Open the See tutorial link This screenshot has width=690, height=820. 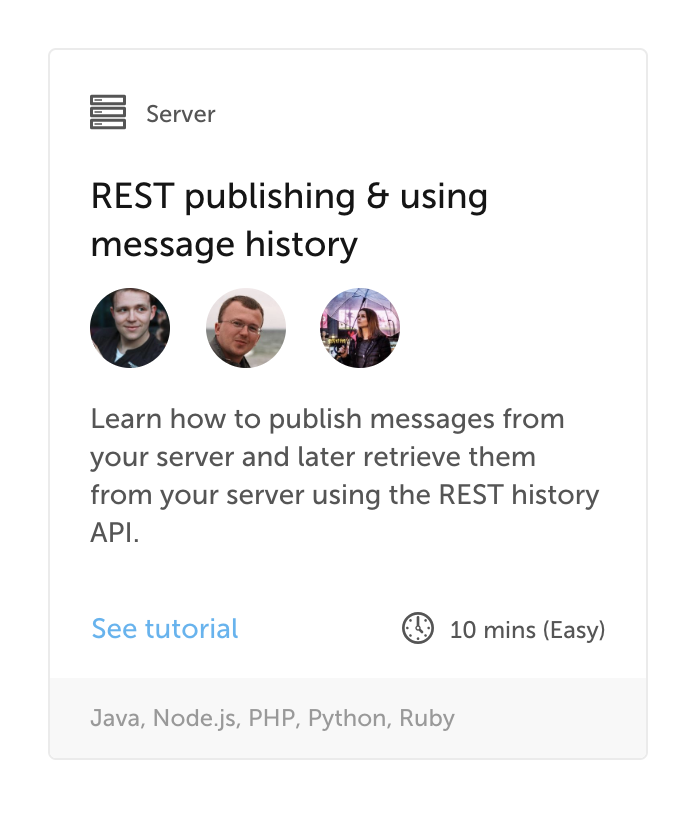click(x=164, y=630)
